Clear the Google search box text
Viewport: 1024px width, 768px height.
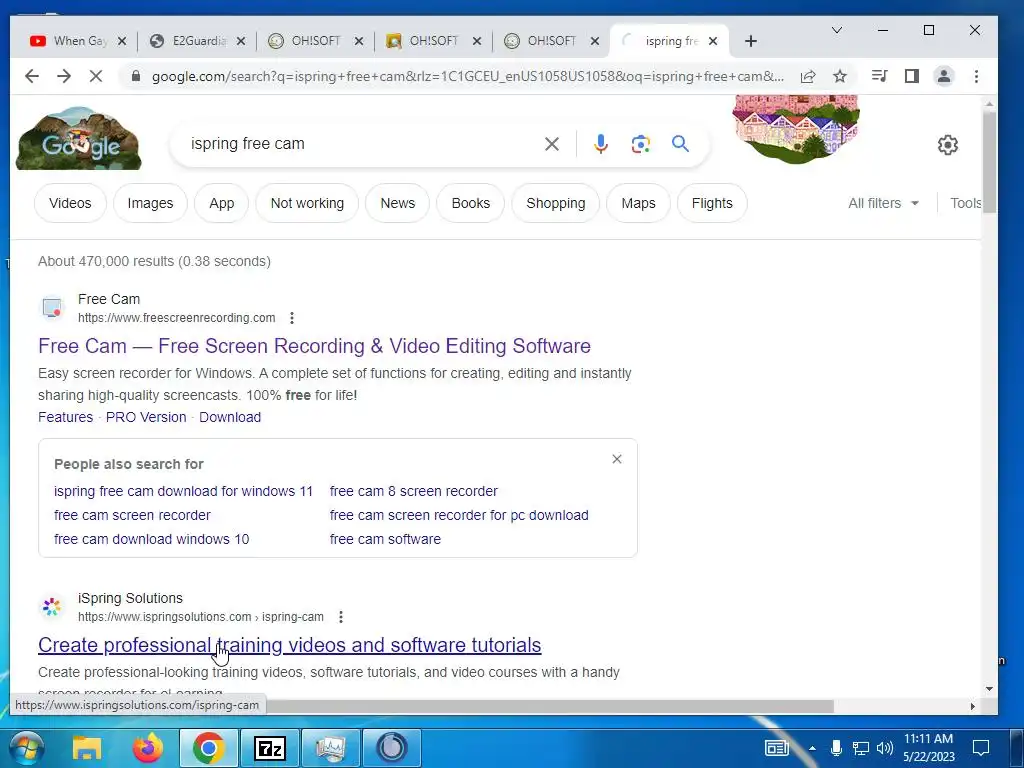552,144
